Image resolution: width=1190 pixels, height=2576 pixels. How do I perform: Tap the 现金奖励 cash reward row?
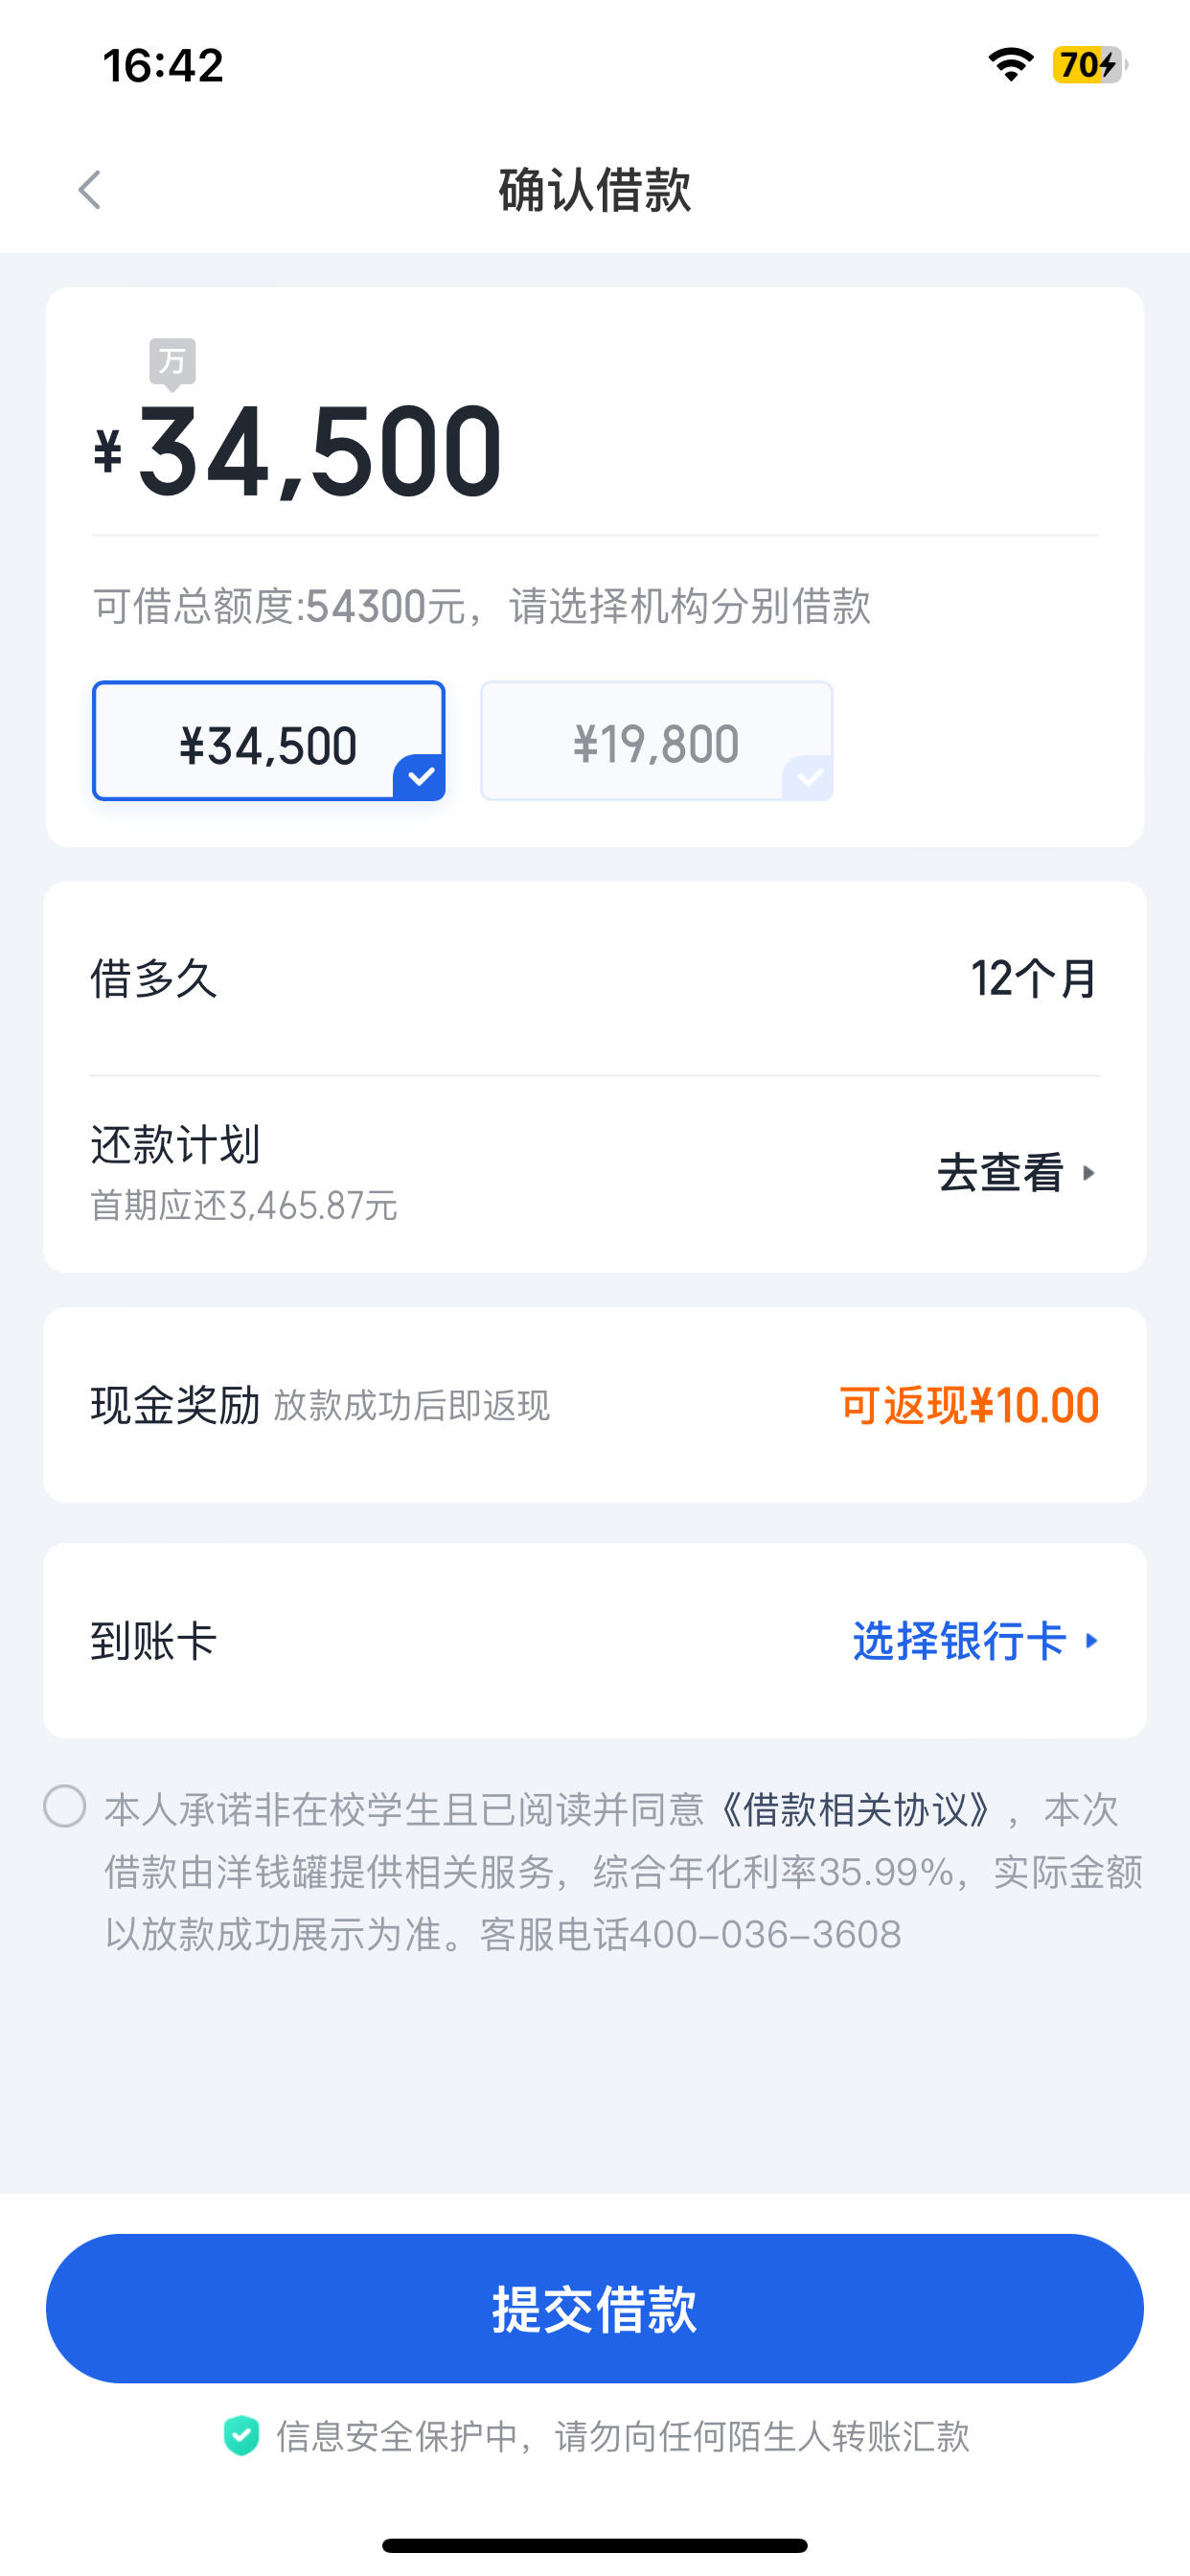595,1405
